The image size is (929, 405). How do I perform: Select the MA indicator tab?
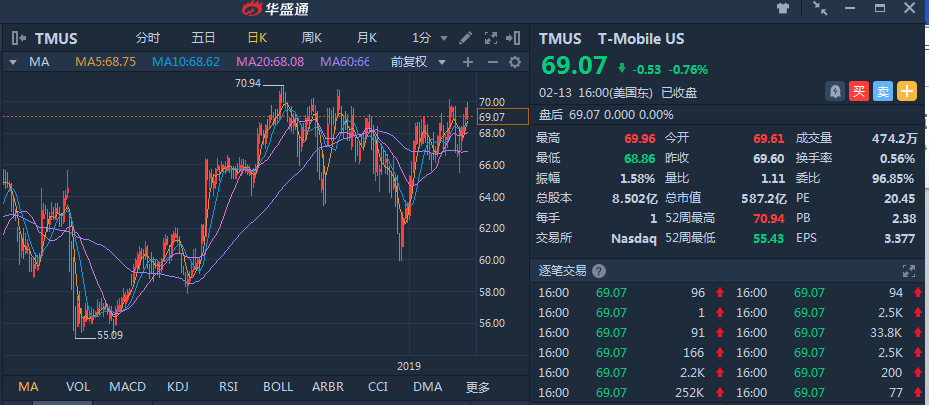[x=28, y=387]
